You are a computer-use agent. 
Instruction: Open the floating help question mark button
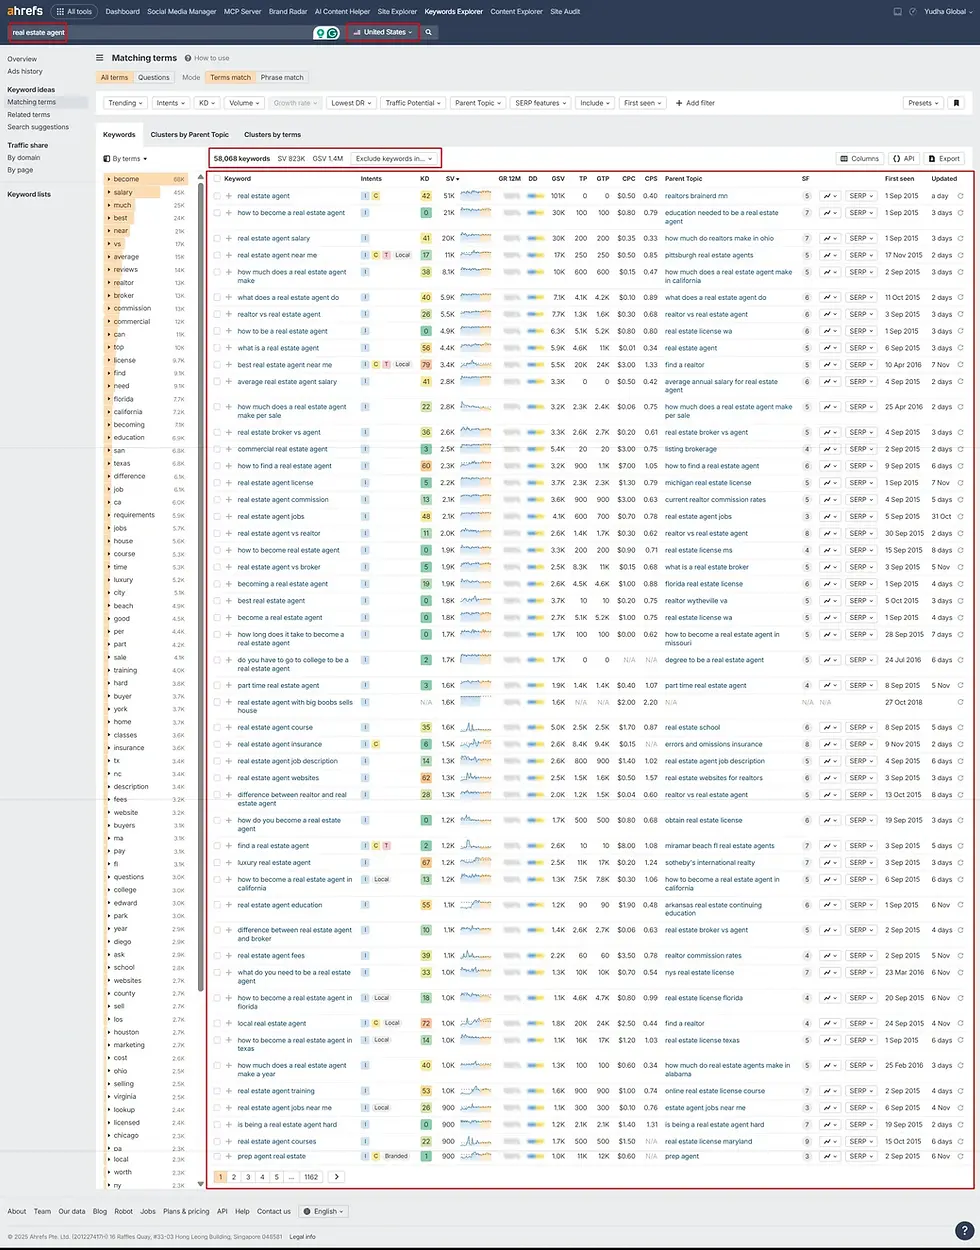[x=964, y=1230]
